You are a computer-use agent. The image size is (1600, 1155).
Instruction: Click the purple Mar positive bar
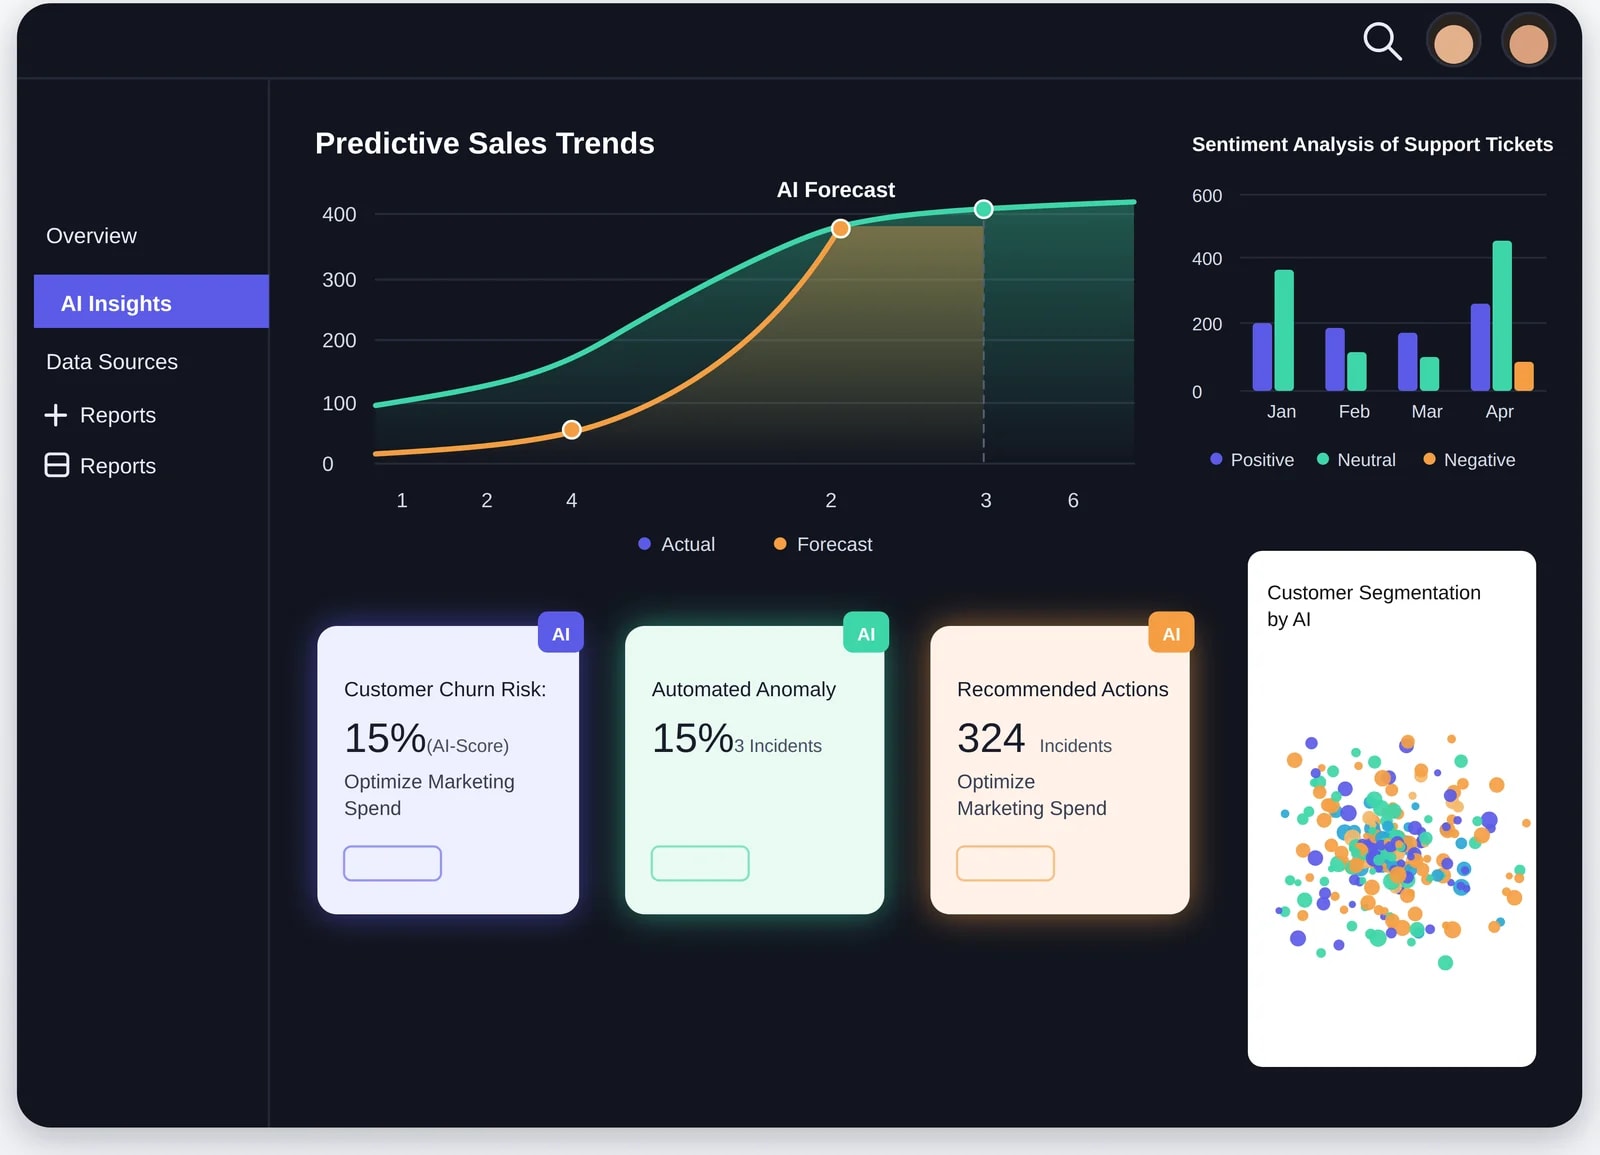coord(1408,362)
